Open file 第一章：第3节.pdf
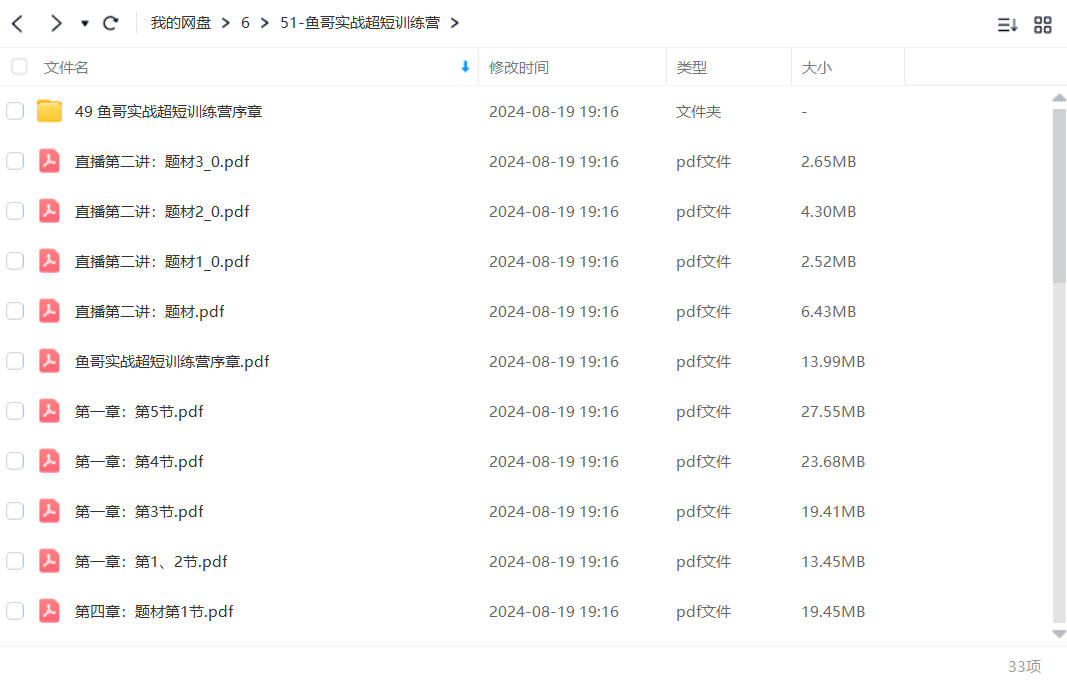The image size is (1067, 687). coord(139,511)
